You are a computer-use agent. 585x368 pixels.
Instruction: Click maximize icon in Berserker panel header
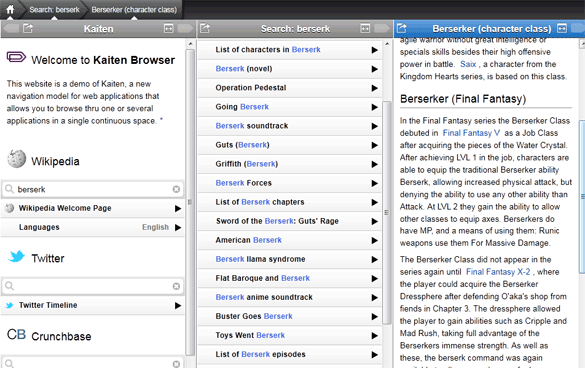[x=562, y=28]
